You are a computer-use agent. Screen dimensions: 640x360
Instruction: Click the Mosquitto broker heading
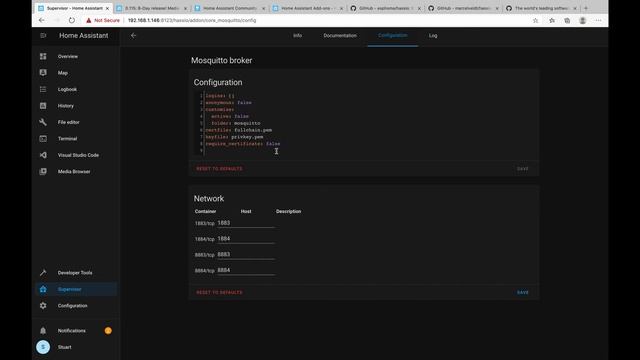(222, 60)
